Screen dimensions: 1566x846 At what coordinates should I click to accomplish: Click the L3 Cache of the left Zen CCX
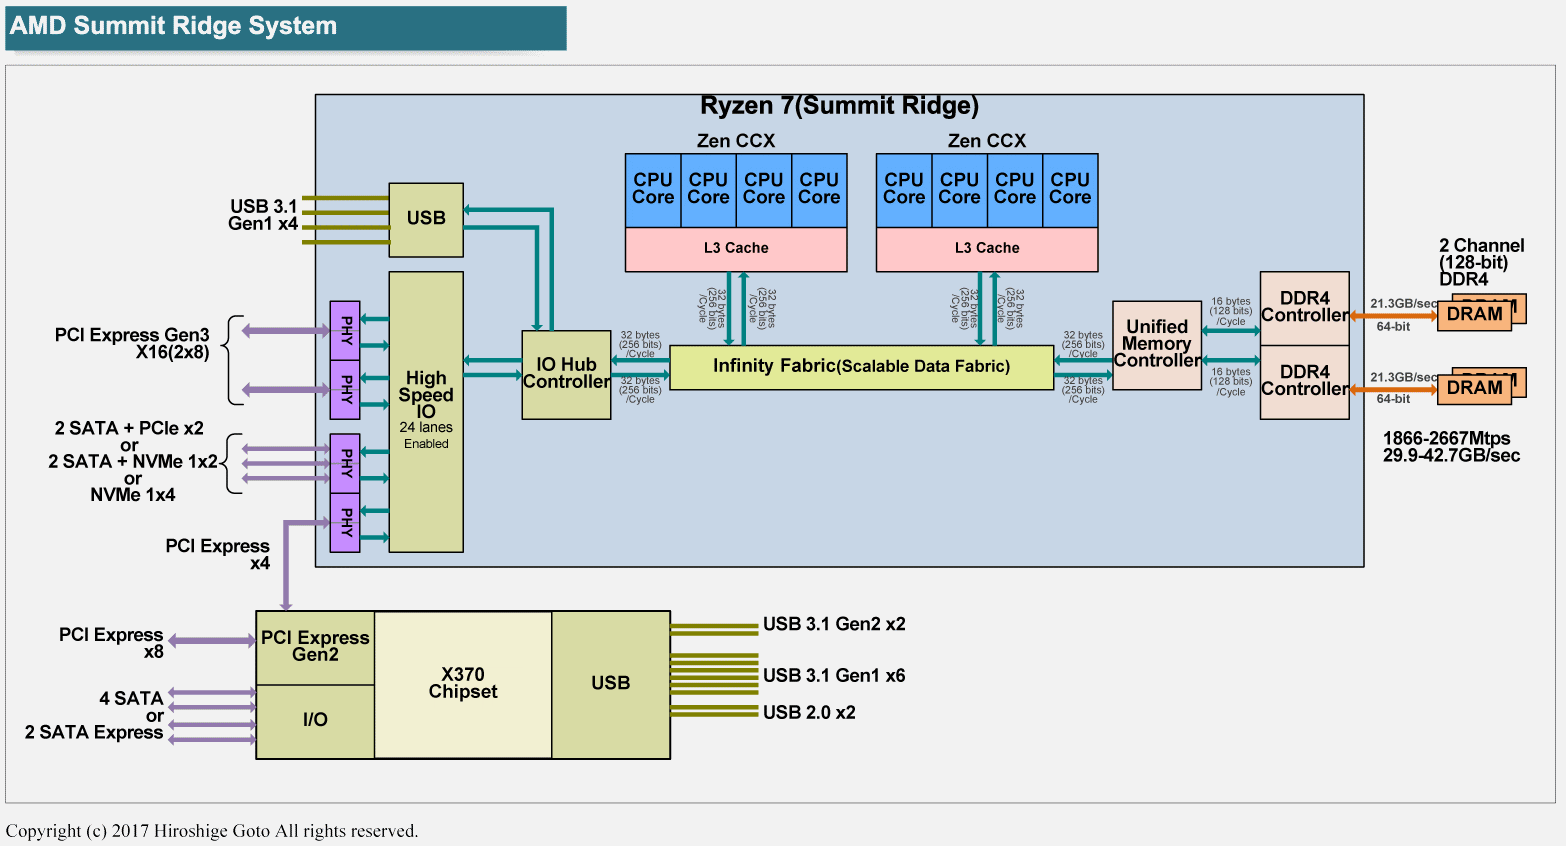736,249
